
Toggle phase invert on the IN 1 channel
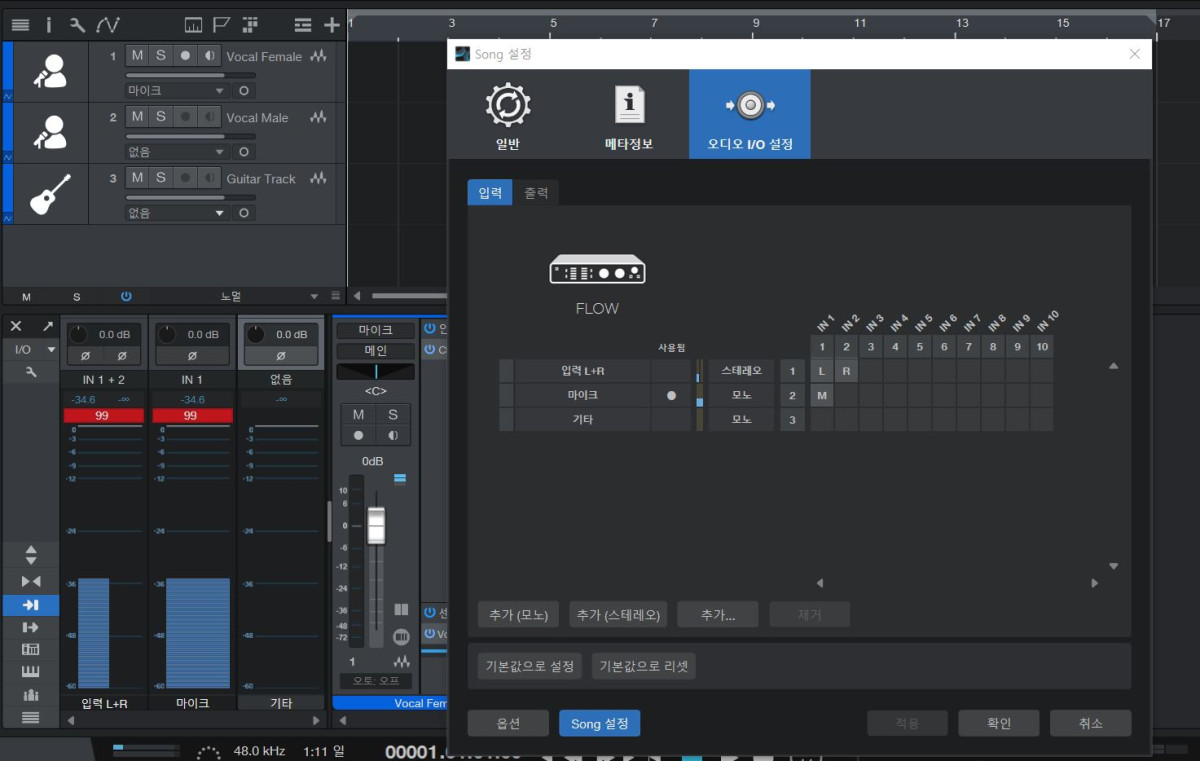click(x=192, y=356)
